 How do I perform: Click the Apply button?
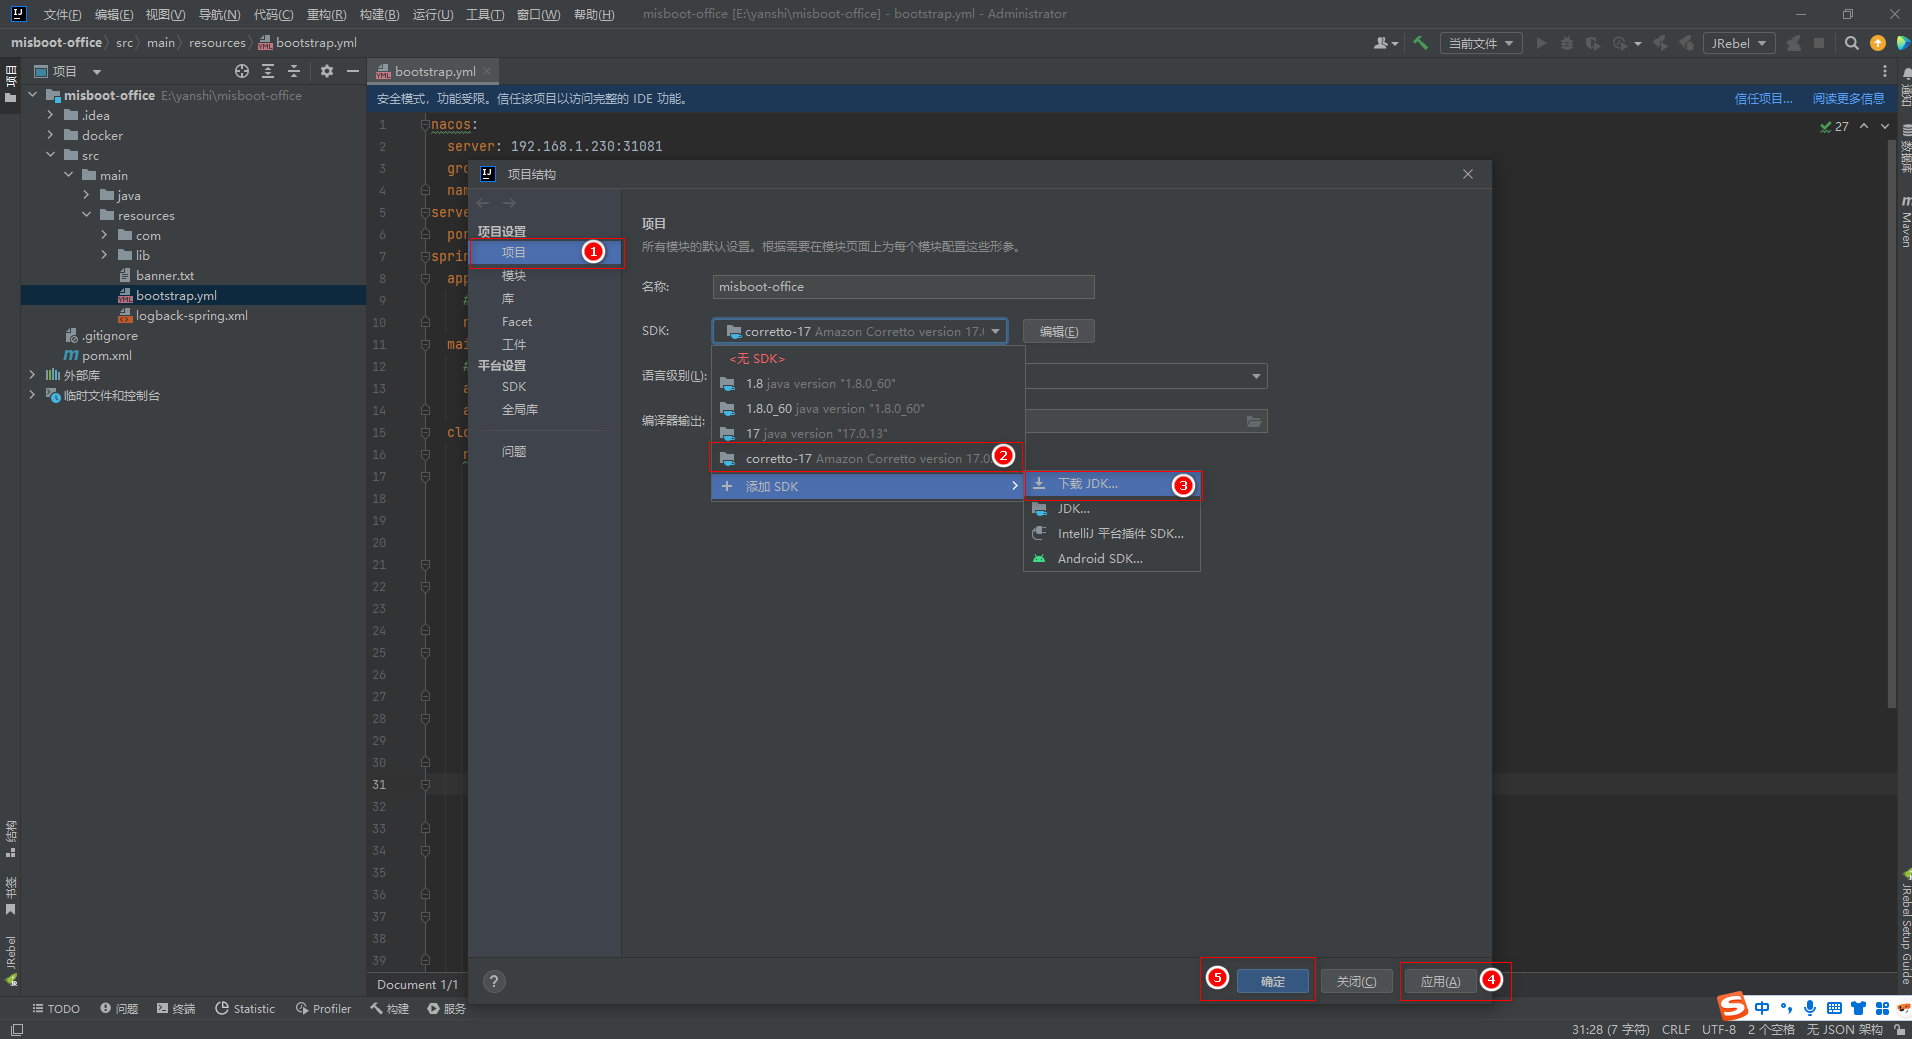tap(1440, 982)
